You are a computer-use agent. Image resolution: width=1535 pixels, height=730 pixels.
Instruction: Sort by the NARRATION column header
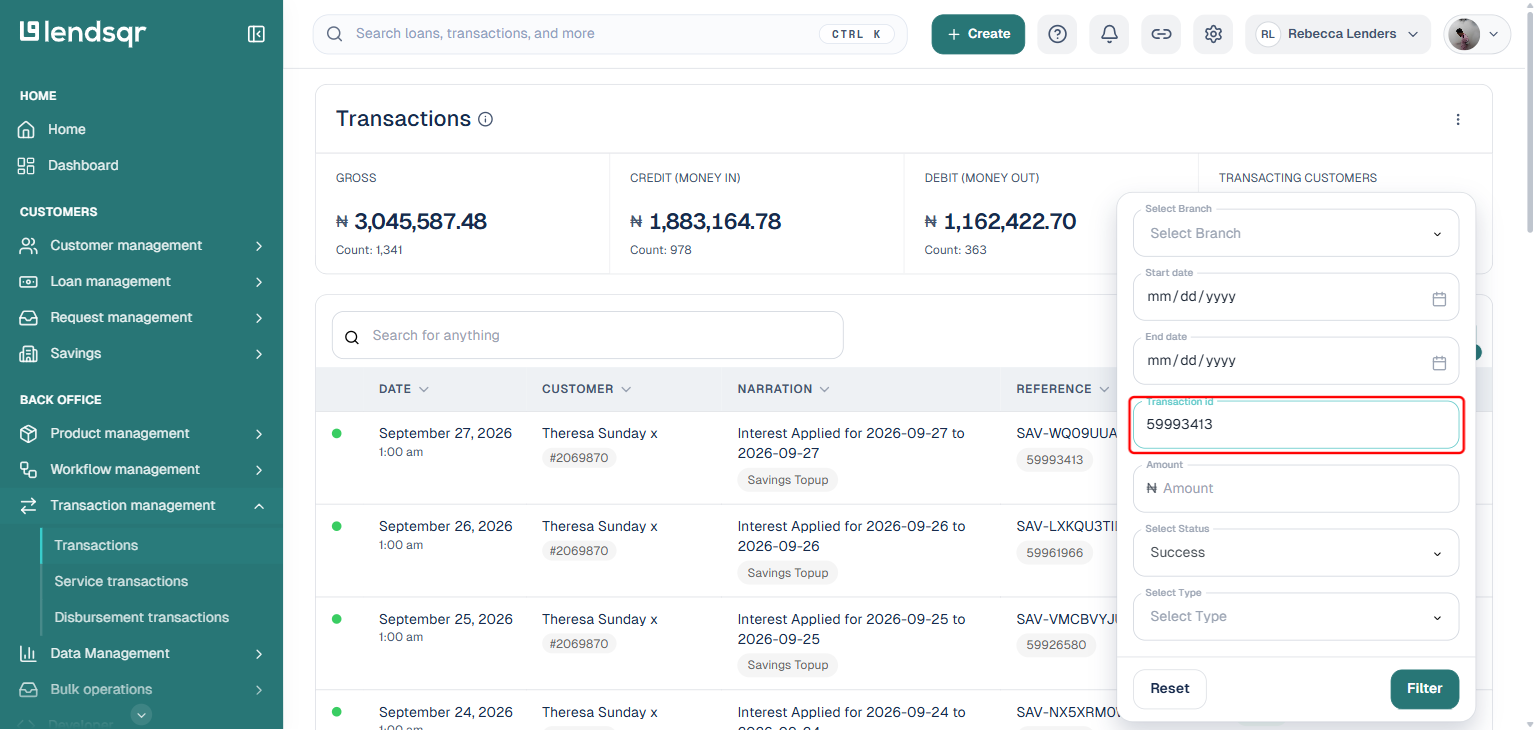coord(784,389)
